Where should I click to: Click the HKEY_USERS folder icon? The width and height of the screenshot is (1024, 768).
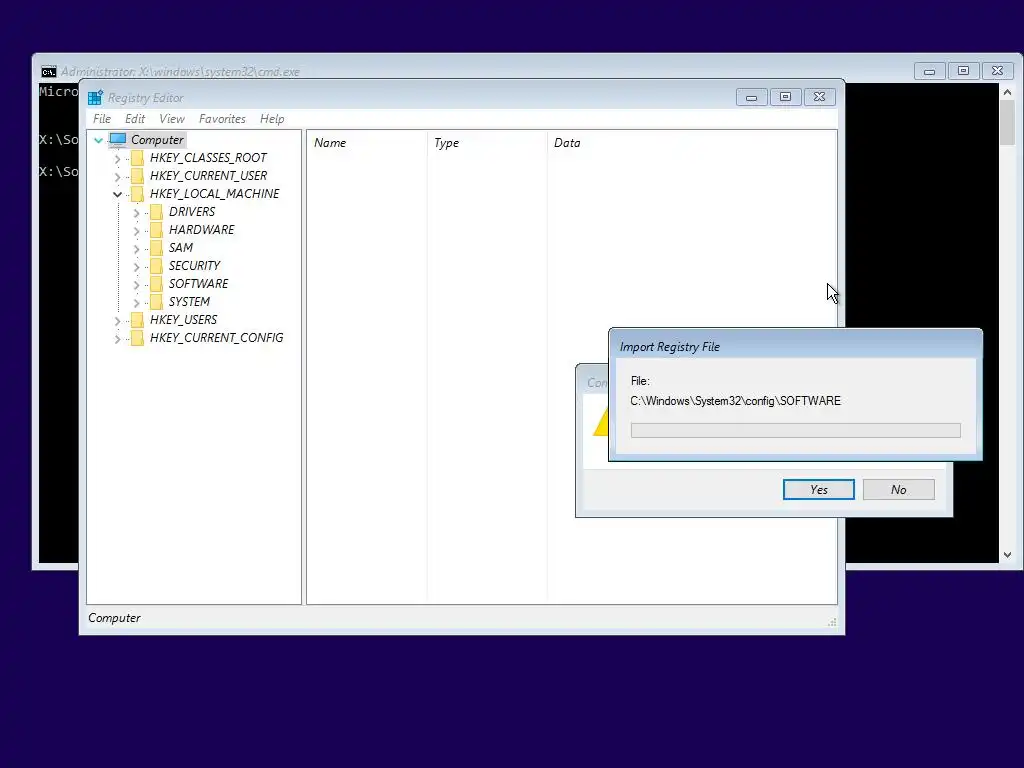pos(137,319)
